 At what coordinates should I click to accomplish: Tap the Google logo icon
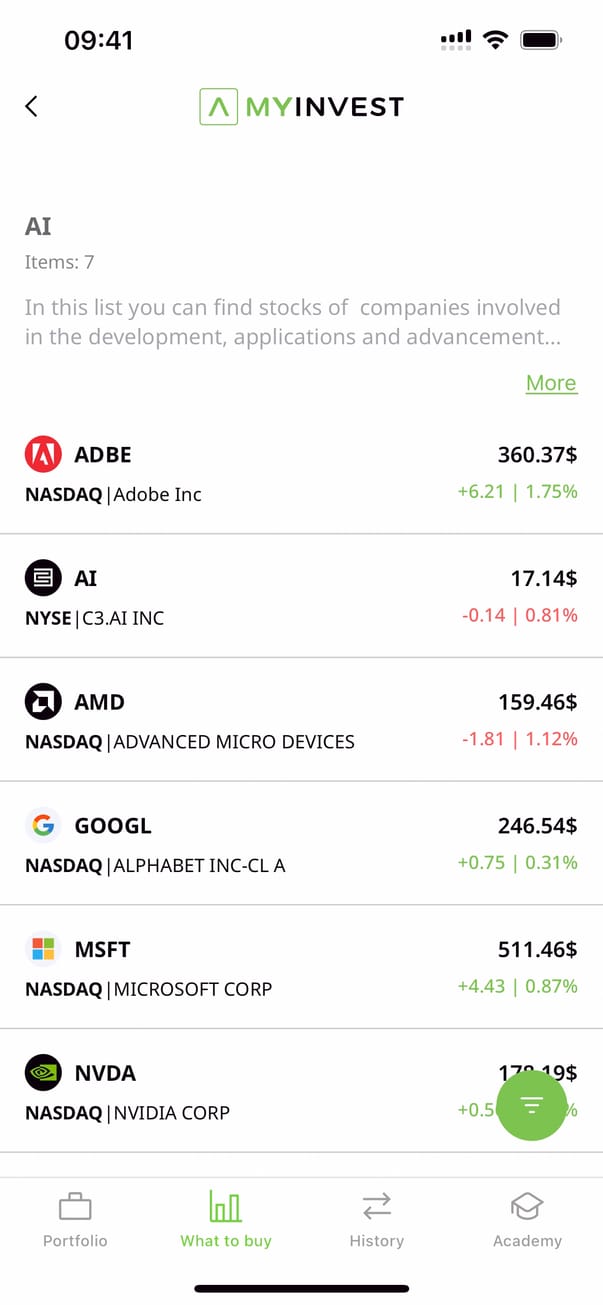[x=42, y=826]
